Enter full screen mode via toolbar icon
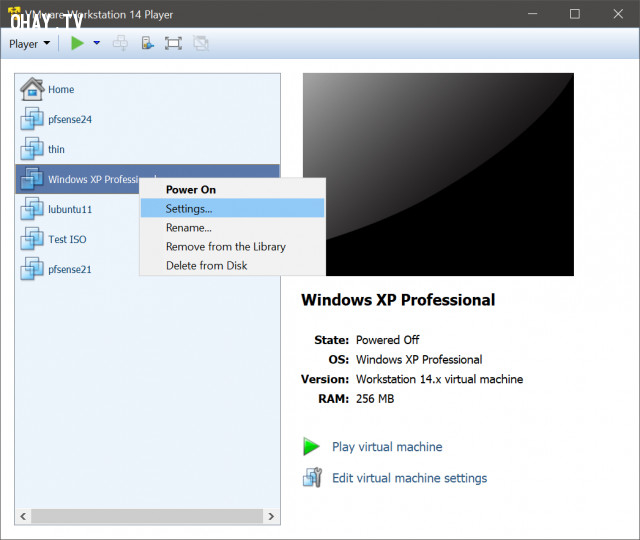 (x=173, y=43)
